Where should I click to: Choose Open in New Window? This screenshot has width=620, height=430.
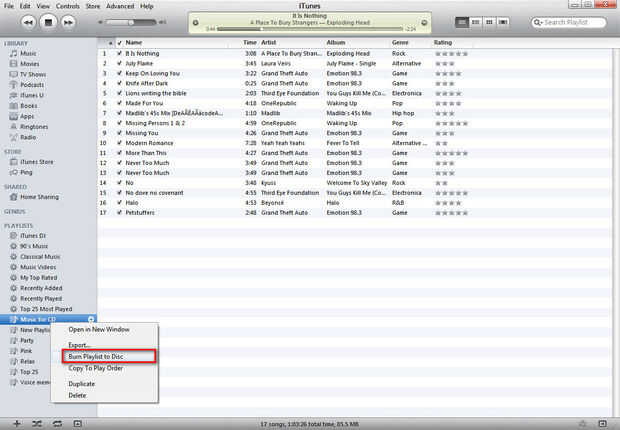[99, 330]
